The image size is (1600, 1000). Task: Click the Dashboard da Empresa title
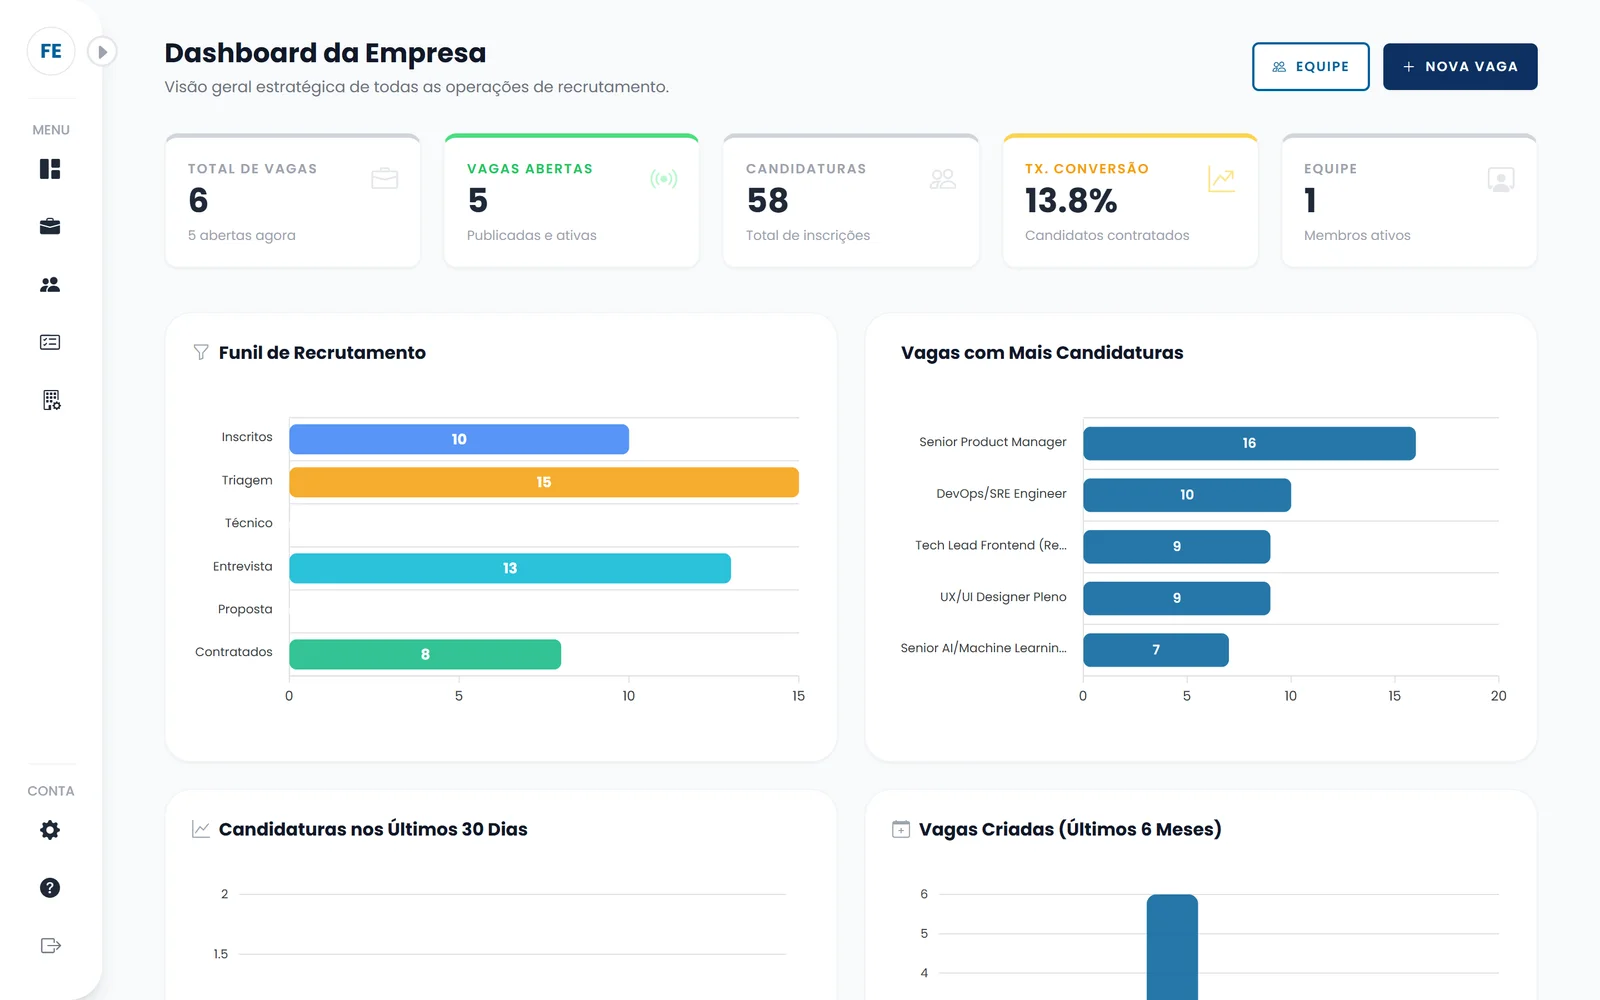(325, 53)
